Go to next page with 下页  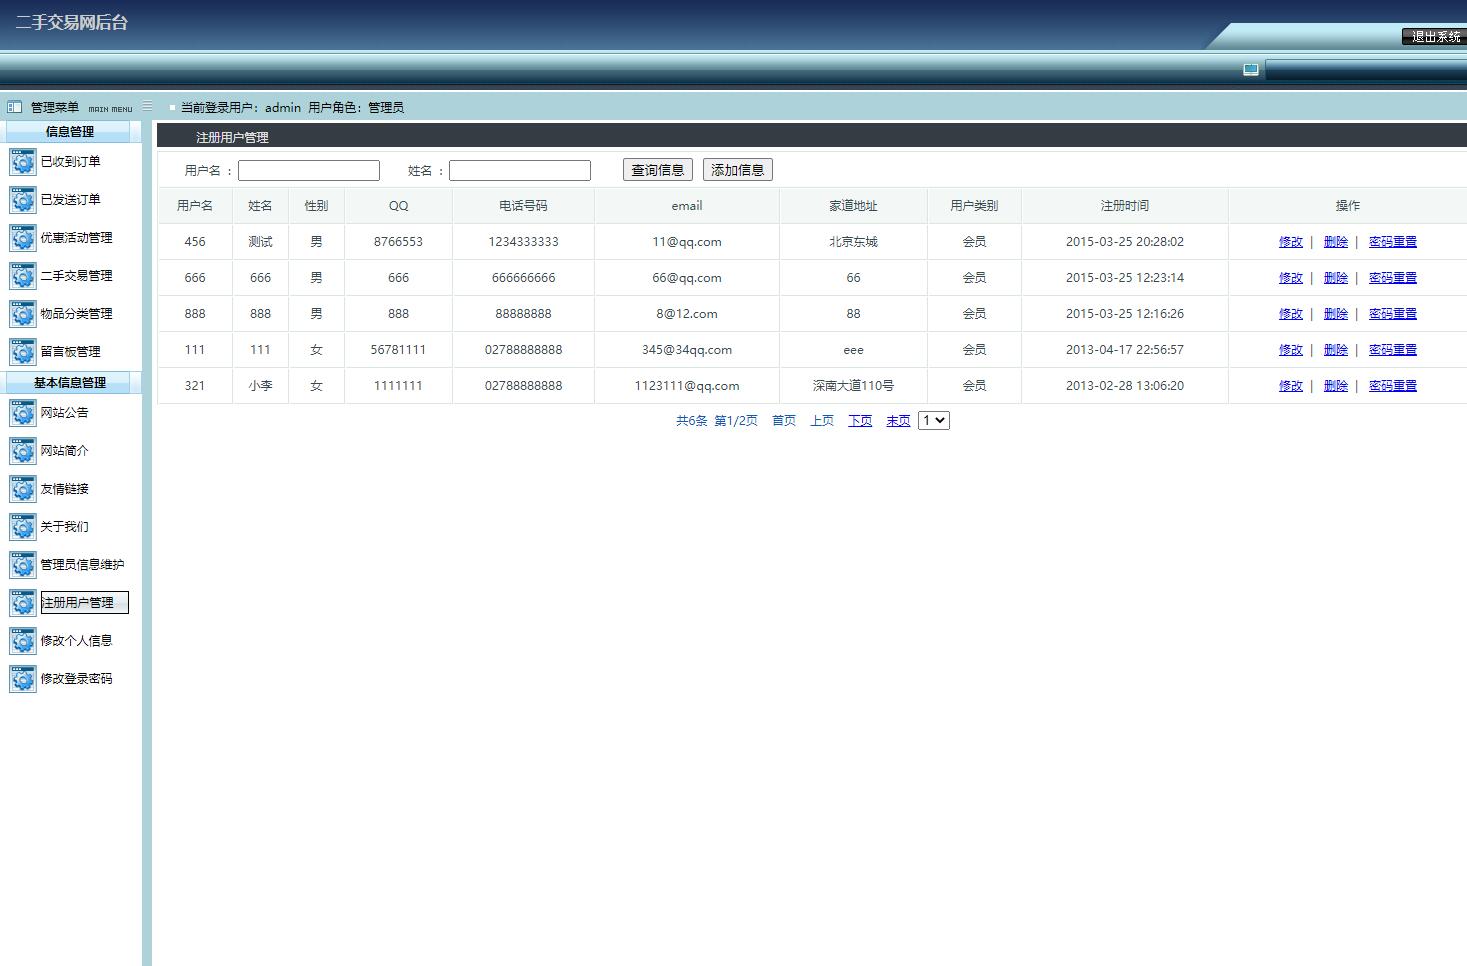point(860,421)
